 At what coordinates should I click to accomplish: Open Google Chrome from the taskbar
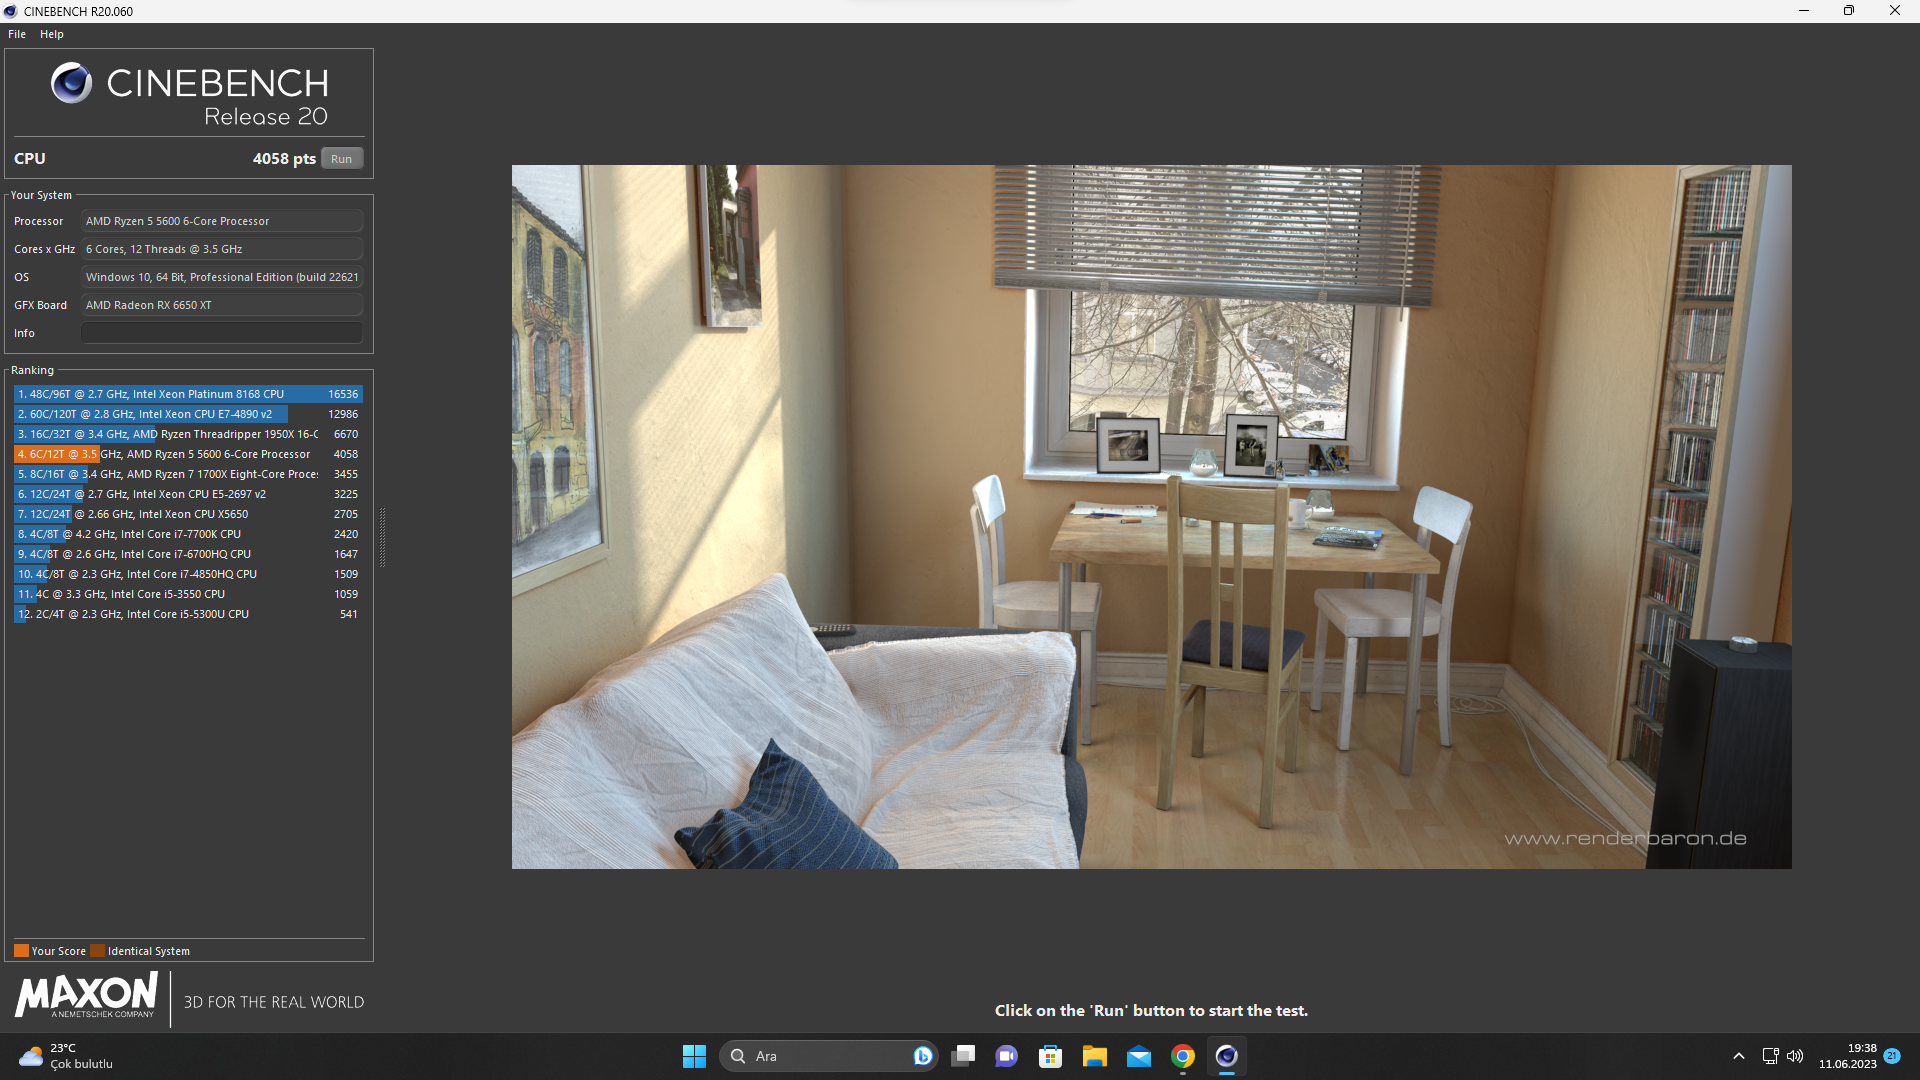tap(1183, 1056)
